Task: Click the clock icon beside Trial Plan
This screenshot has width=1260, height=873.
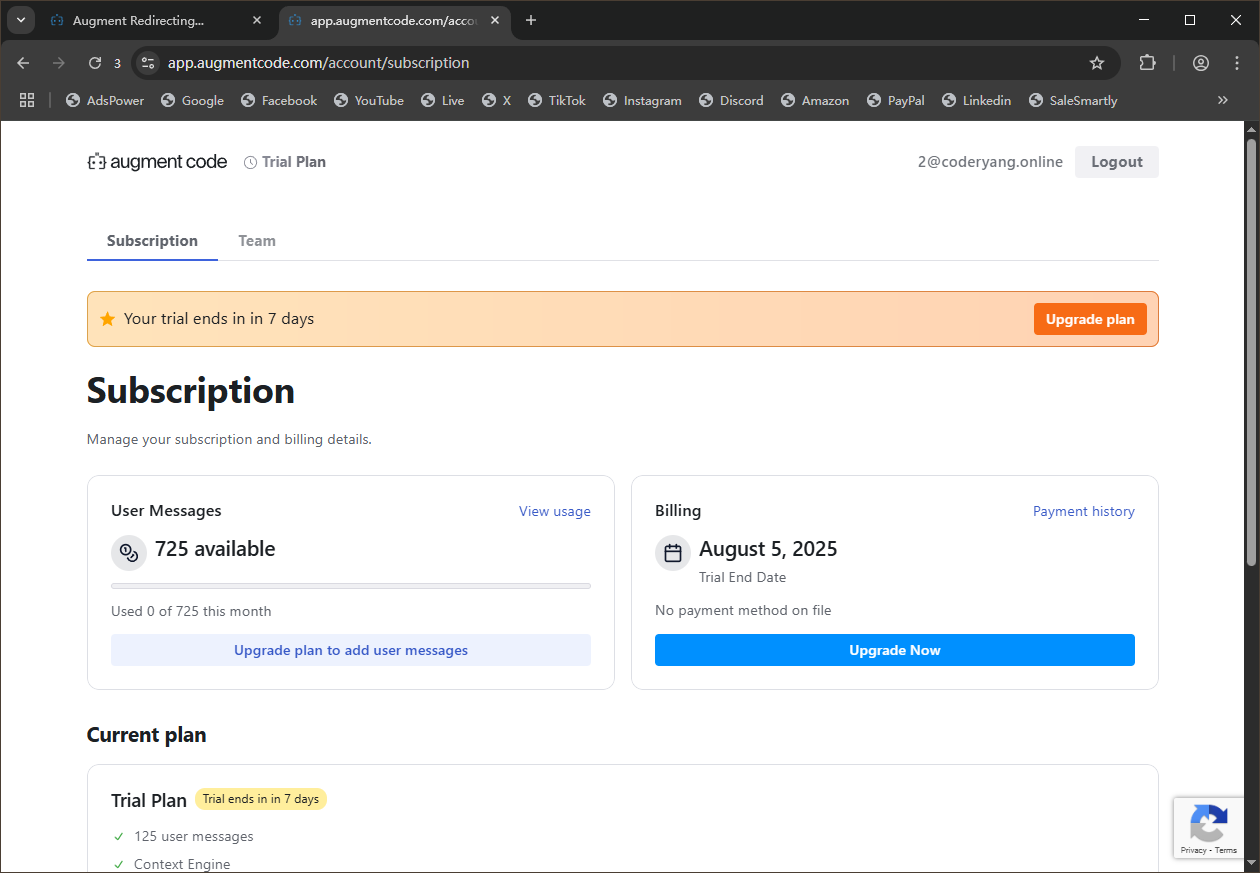Action: [250, 162]
